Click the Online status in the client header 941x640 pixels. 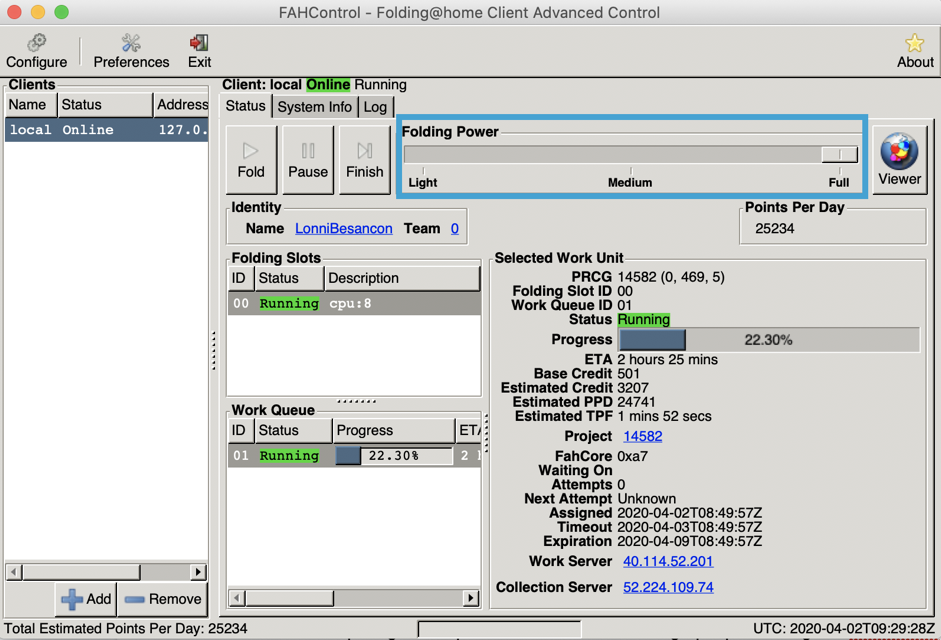click(328, 85)
